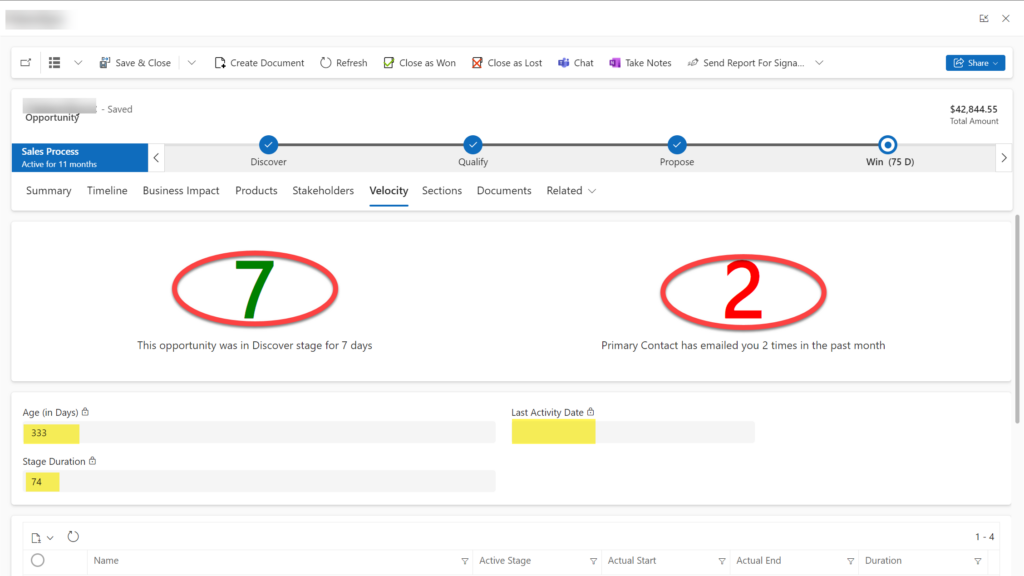Click lock icon beside Age (in Days)

[x=85, y=412]
